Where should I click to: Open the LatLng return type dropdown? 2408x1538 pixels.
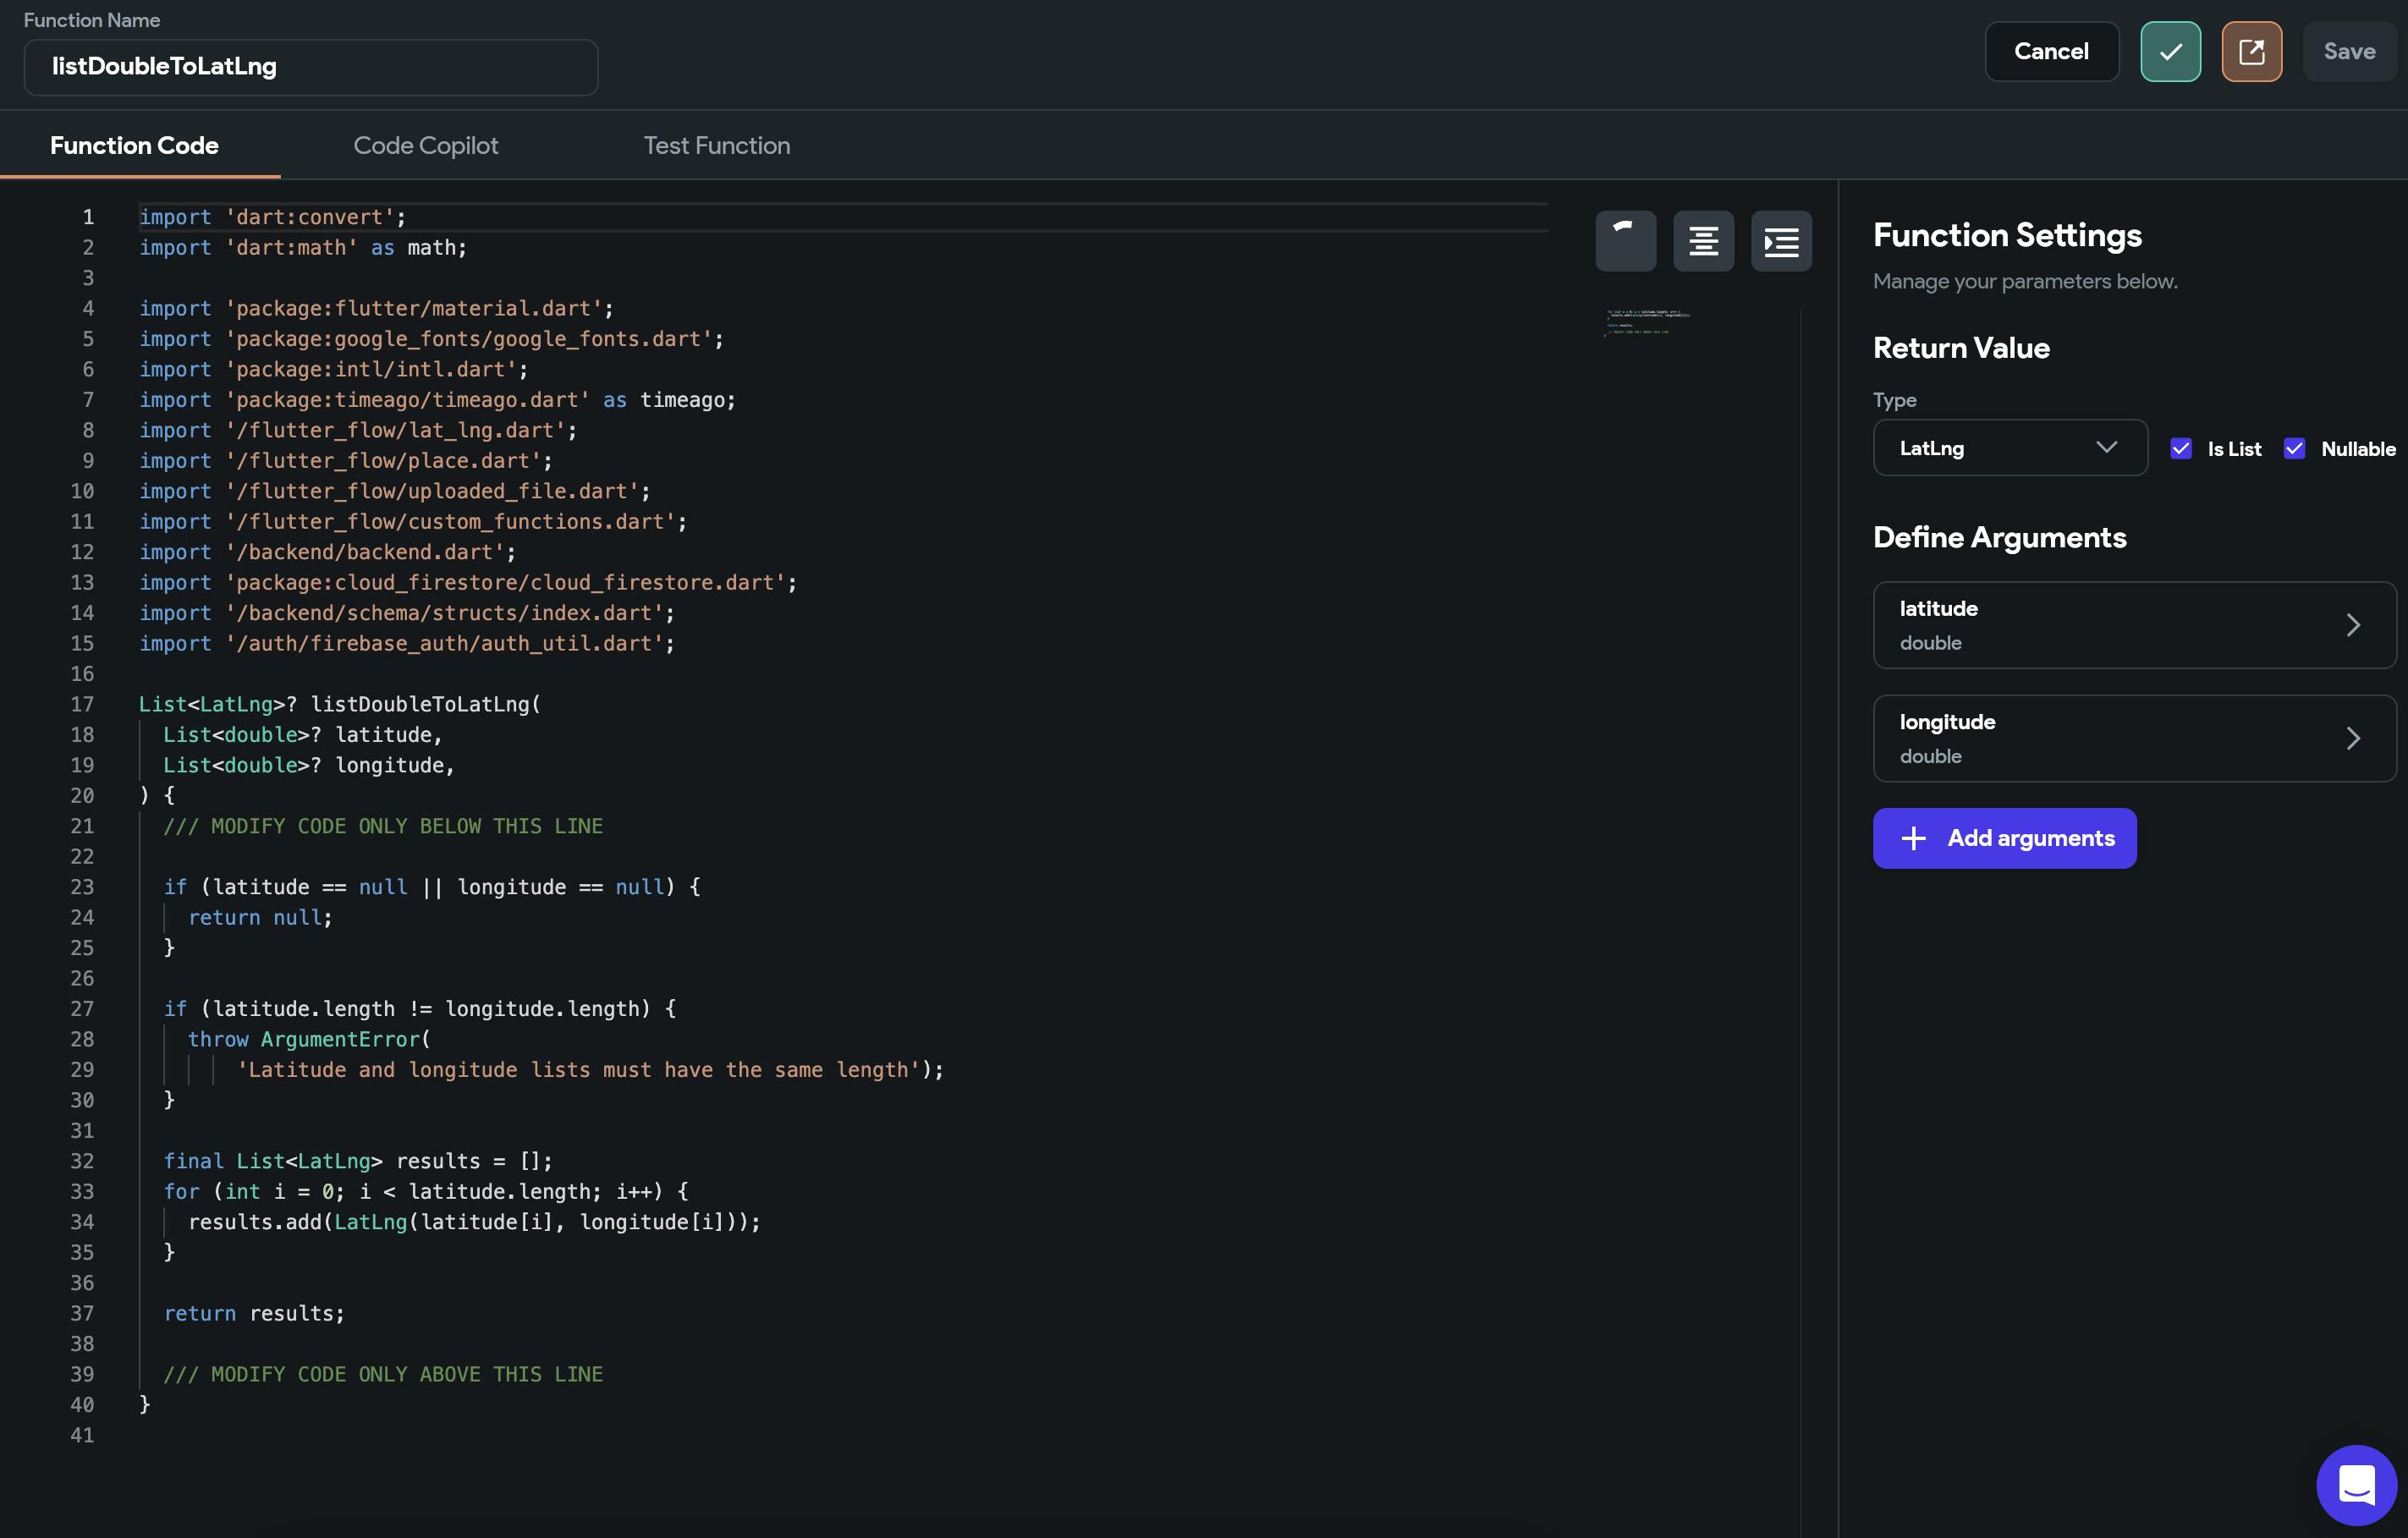click(2009, 448)
